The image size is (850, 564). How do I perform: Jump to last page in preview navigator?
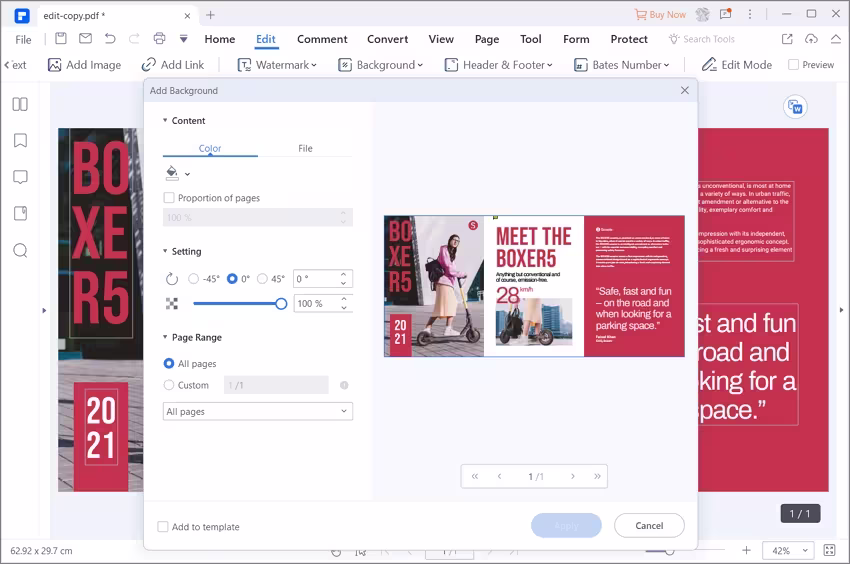click(597, 476)
